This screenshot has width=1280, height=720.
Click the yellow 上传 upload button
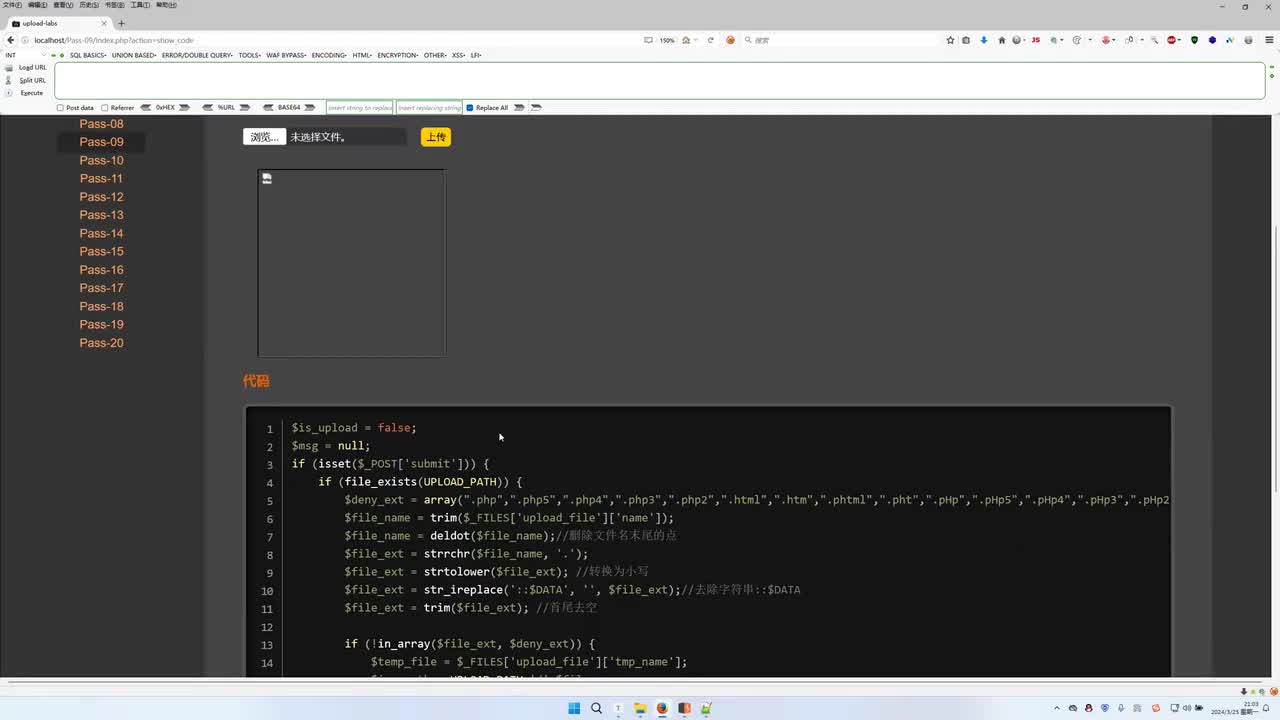[435, 137]
